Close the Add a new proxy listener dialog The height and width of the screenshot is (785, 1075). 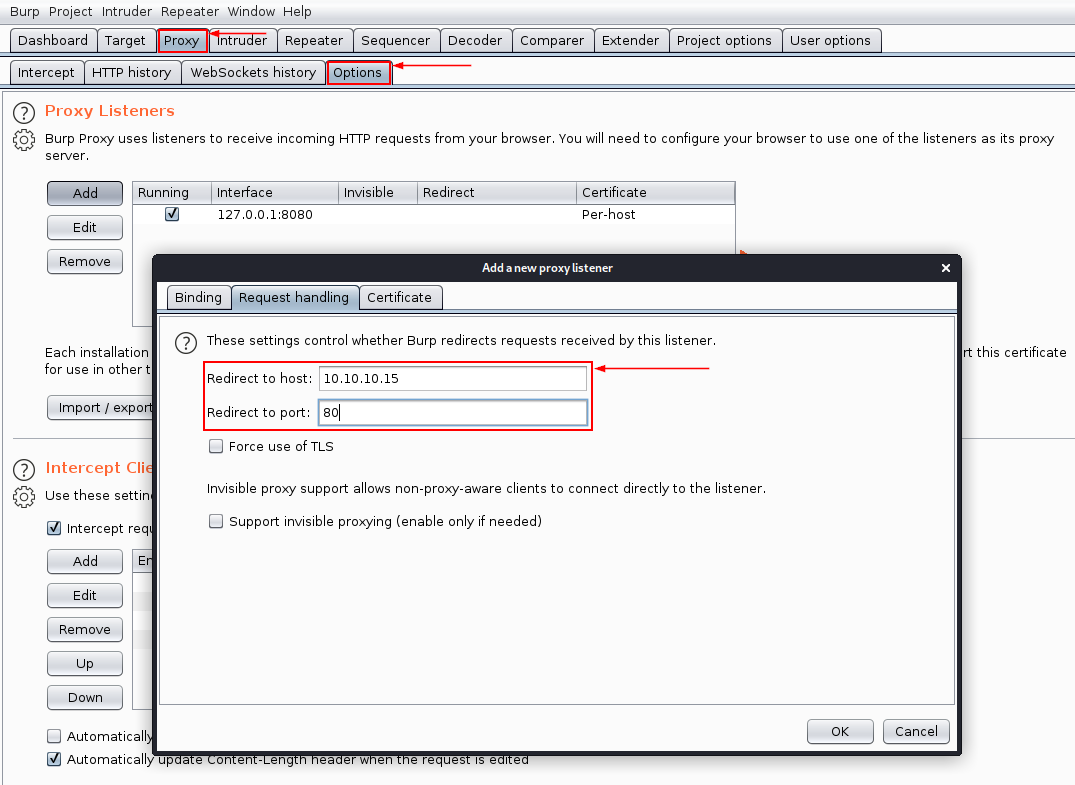click(946, 268)
